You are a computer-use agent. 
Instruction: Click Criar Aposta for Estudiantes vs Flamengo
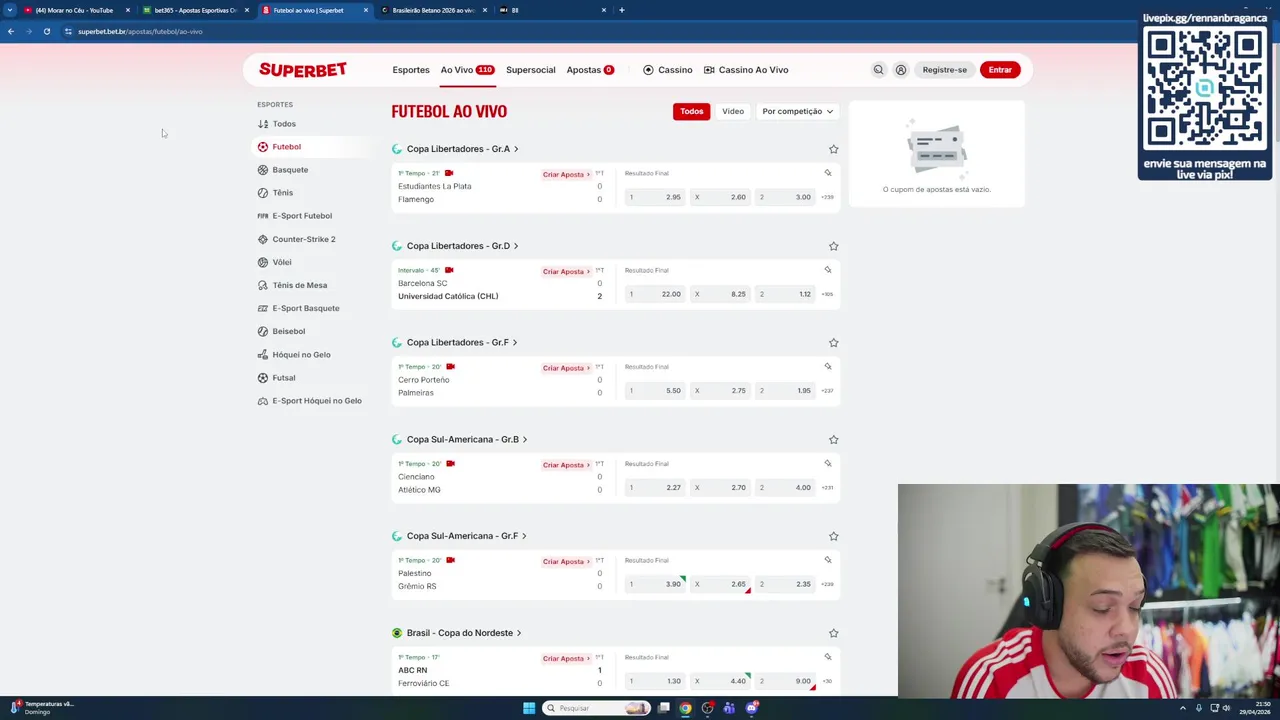pos(566,174)
